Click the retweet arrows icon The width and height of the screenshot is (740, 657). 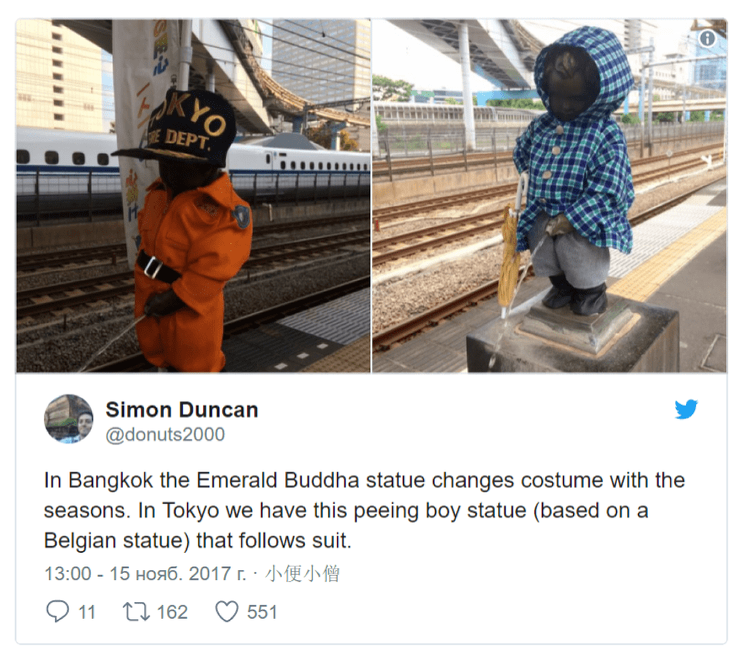(136, 612)
